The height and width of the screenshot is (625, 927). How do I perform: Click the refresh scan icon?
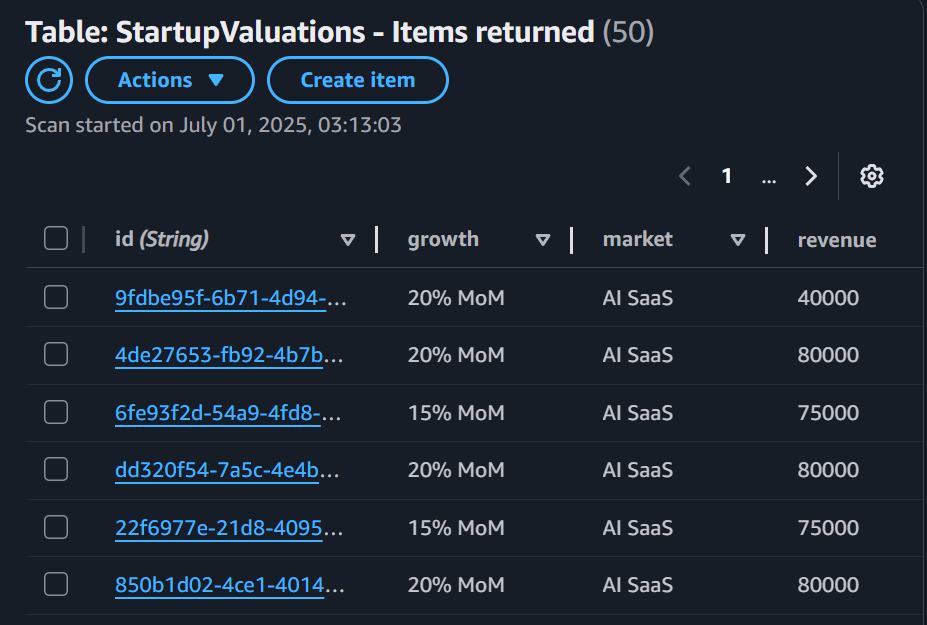click(49, 81)
